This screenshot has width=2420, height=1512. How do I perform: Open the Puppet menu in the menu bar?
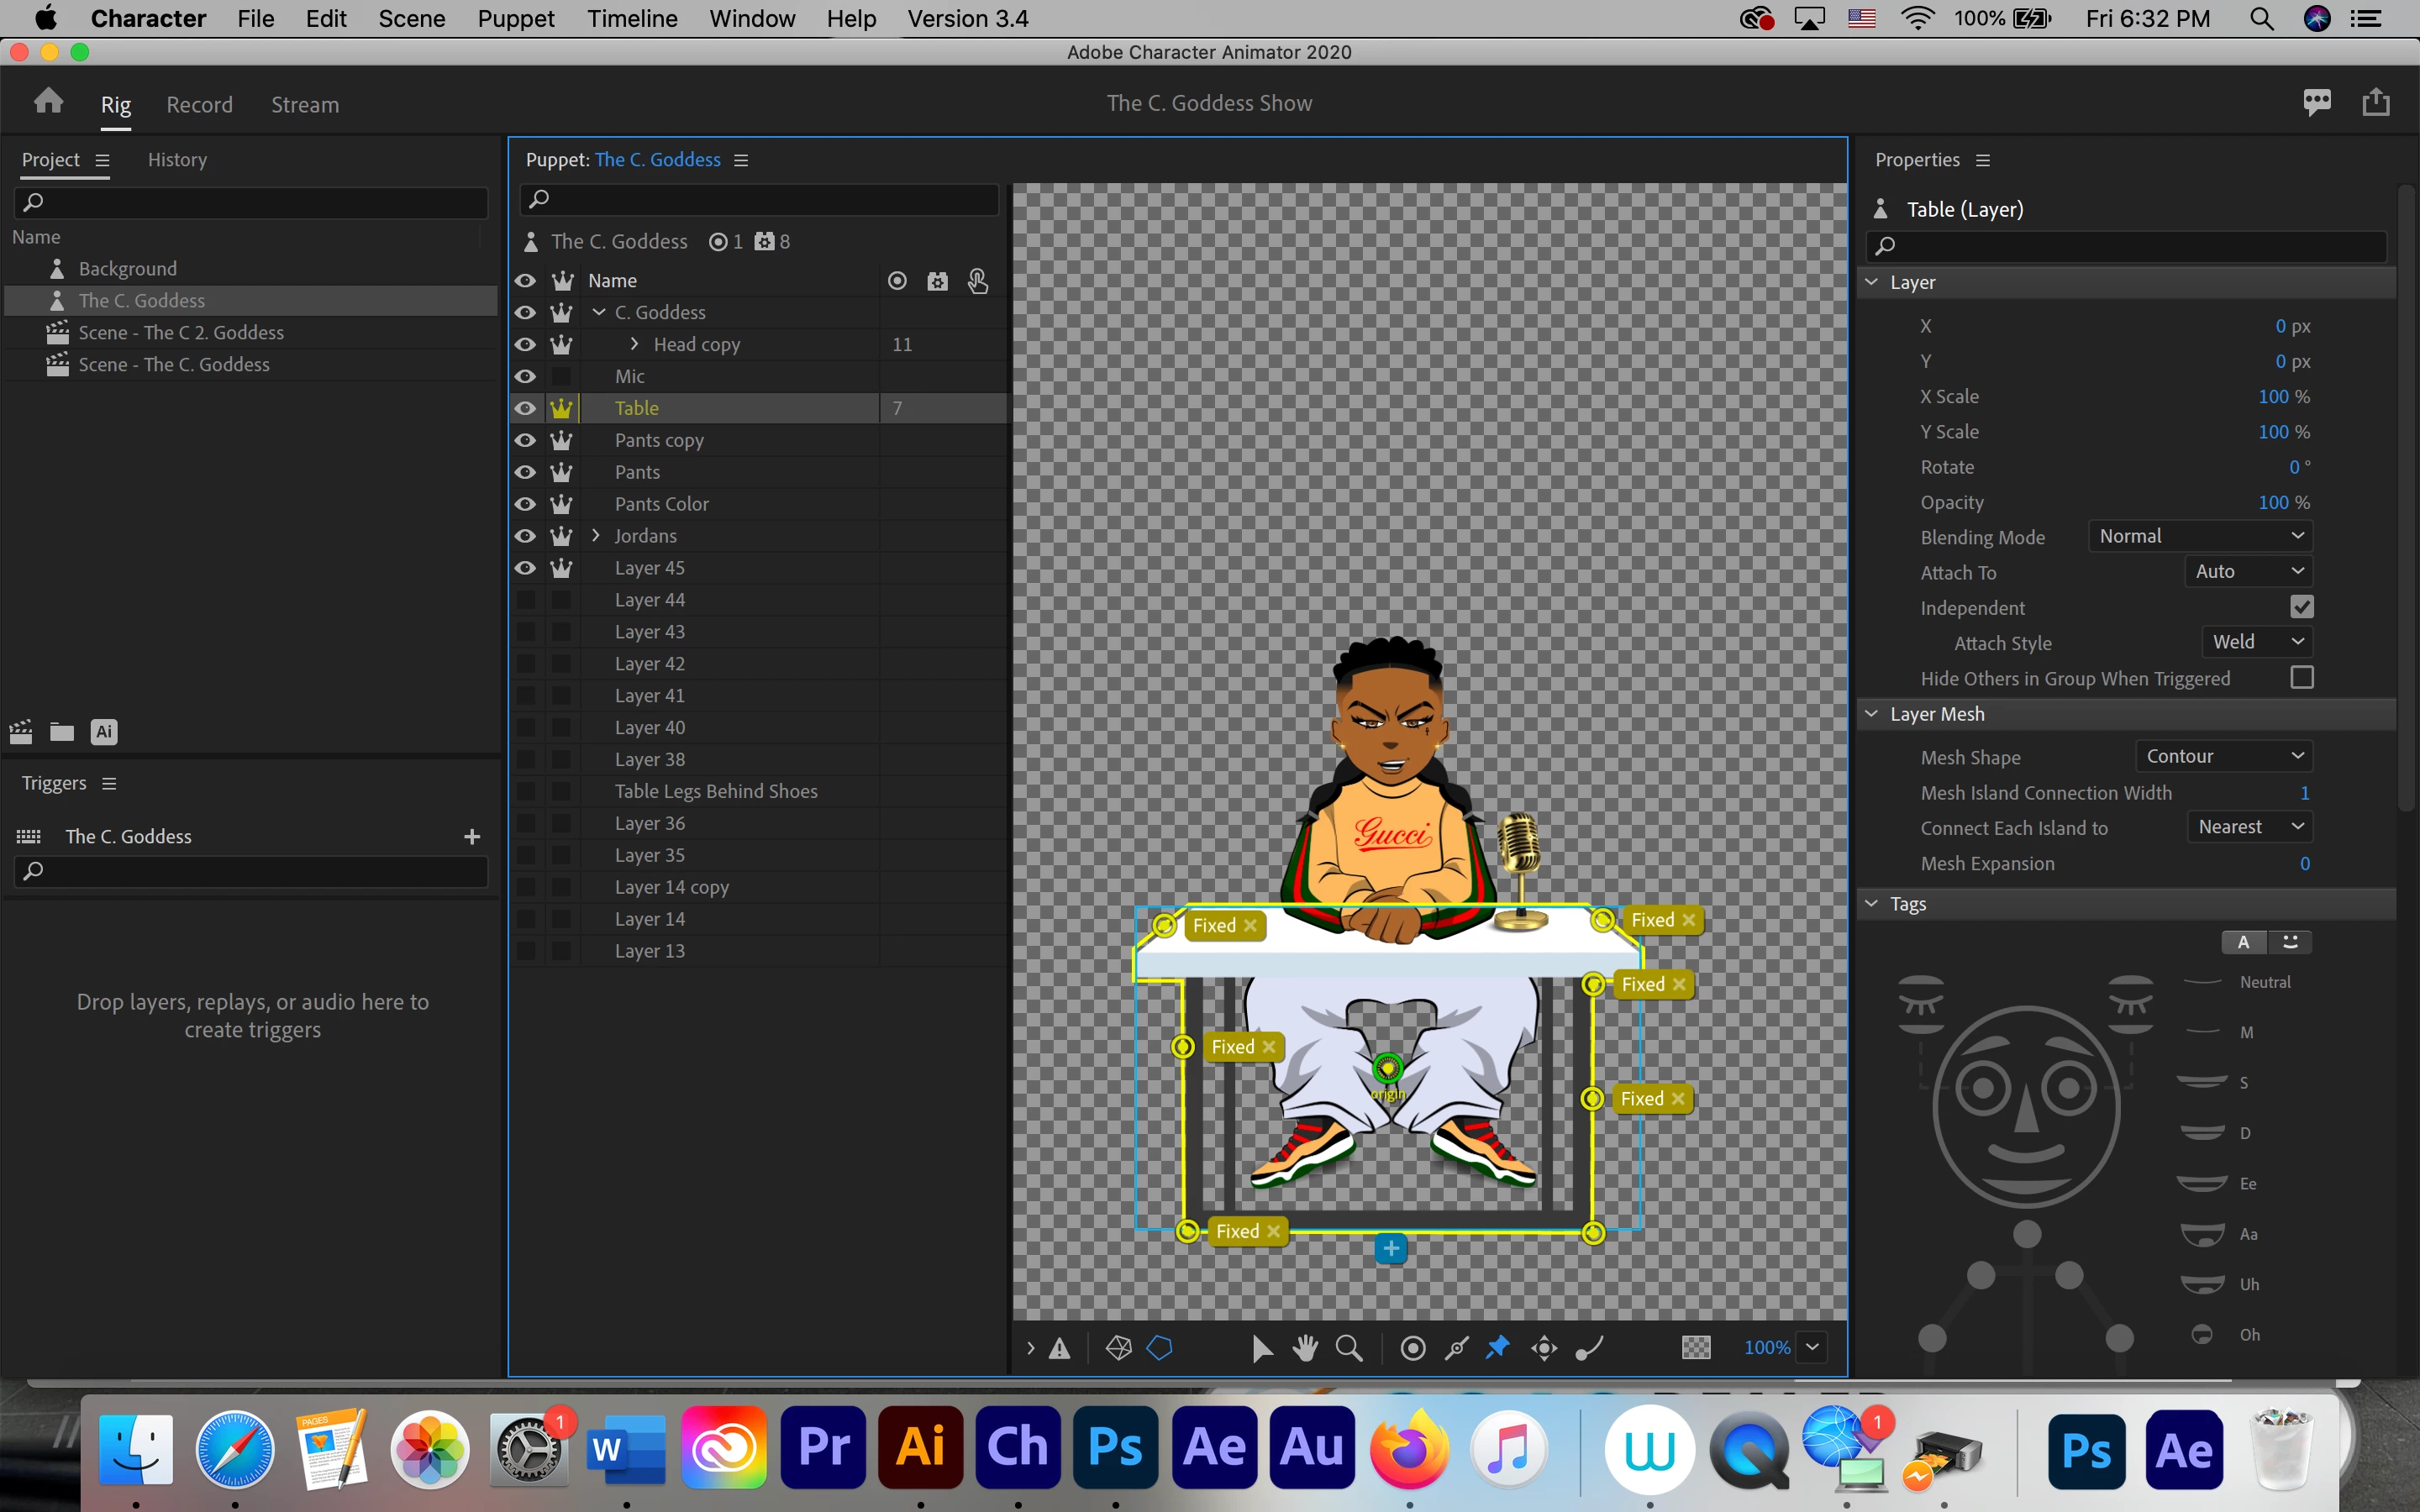(515, 18)
